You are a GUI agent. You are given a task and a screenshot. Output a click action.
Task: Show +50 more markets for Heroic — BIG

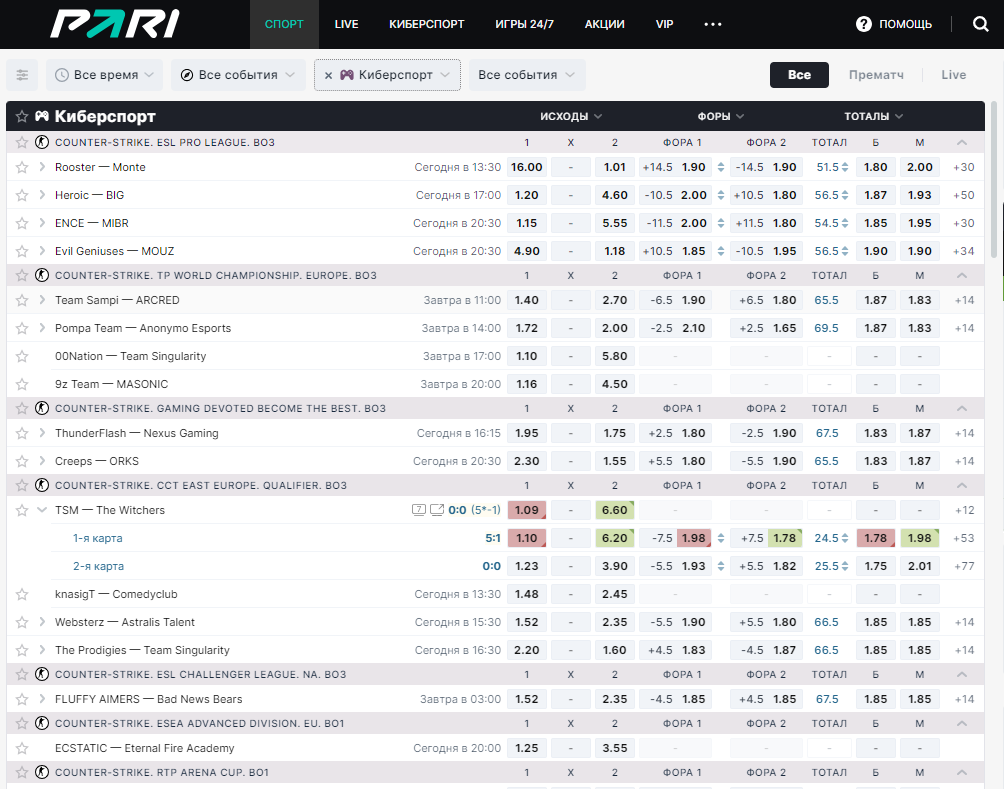(964, 195)
